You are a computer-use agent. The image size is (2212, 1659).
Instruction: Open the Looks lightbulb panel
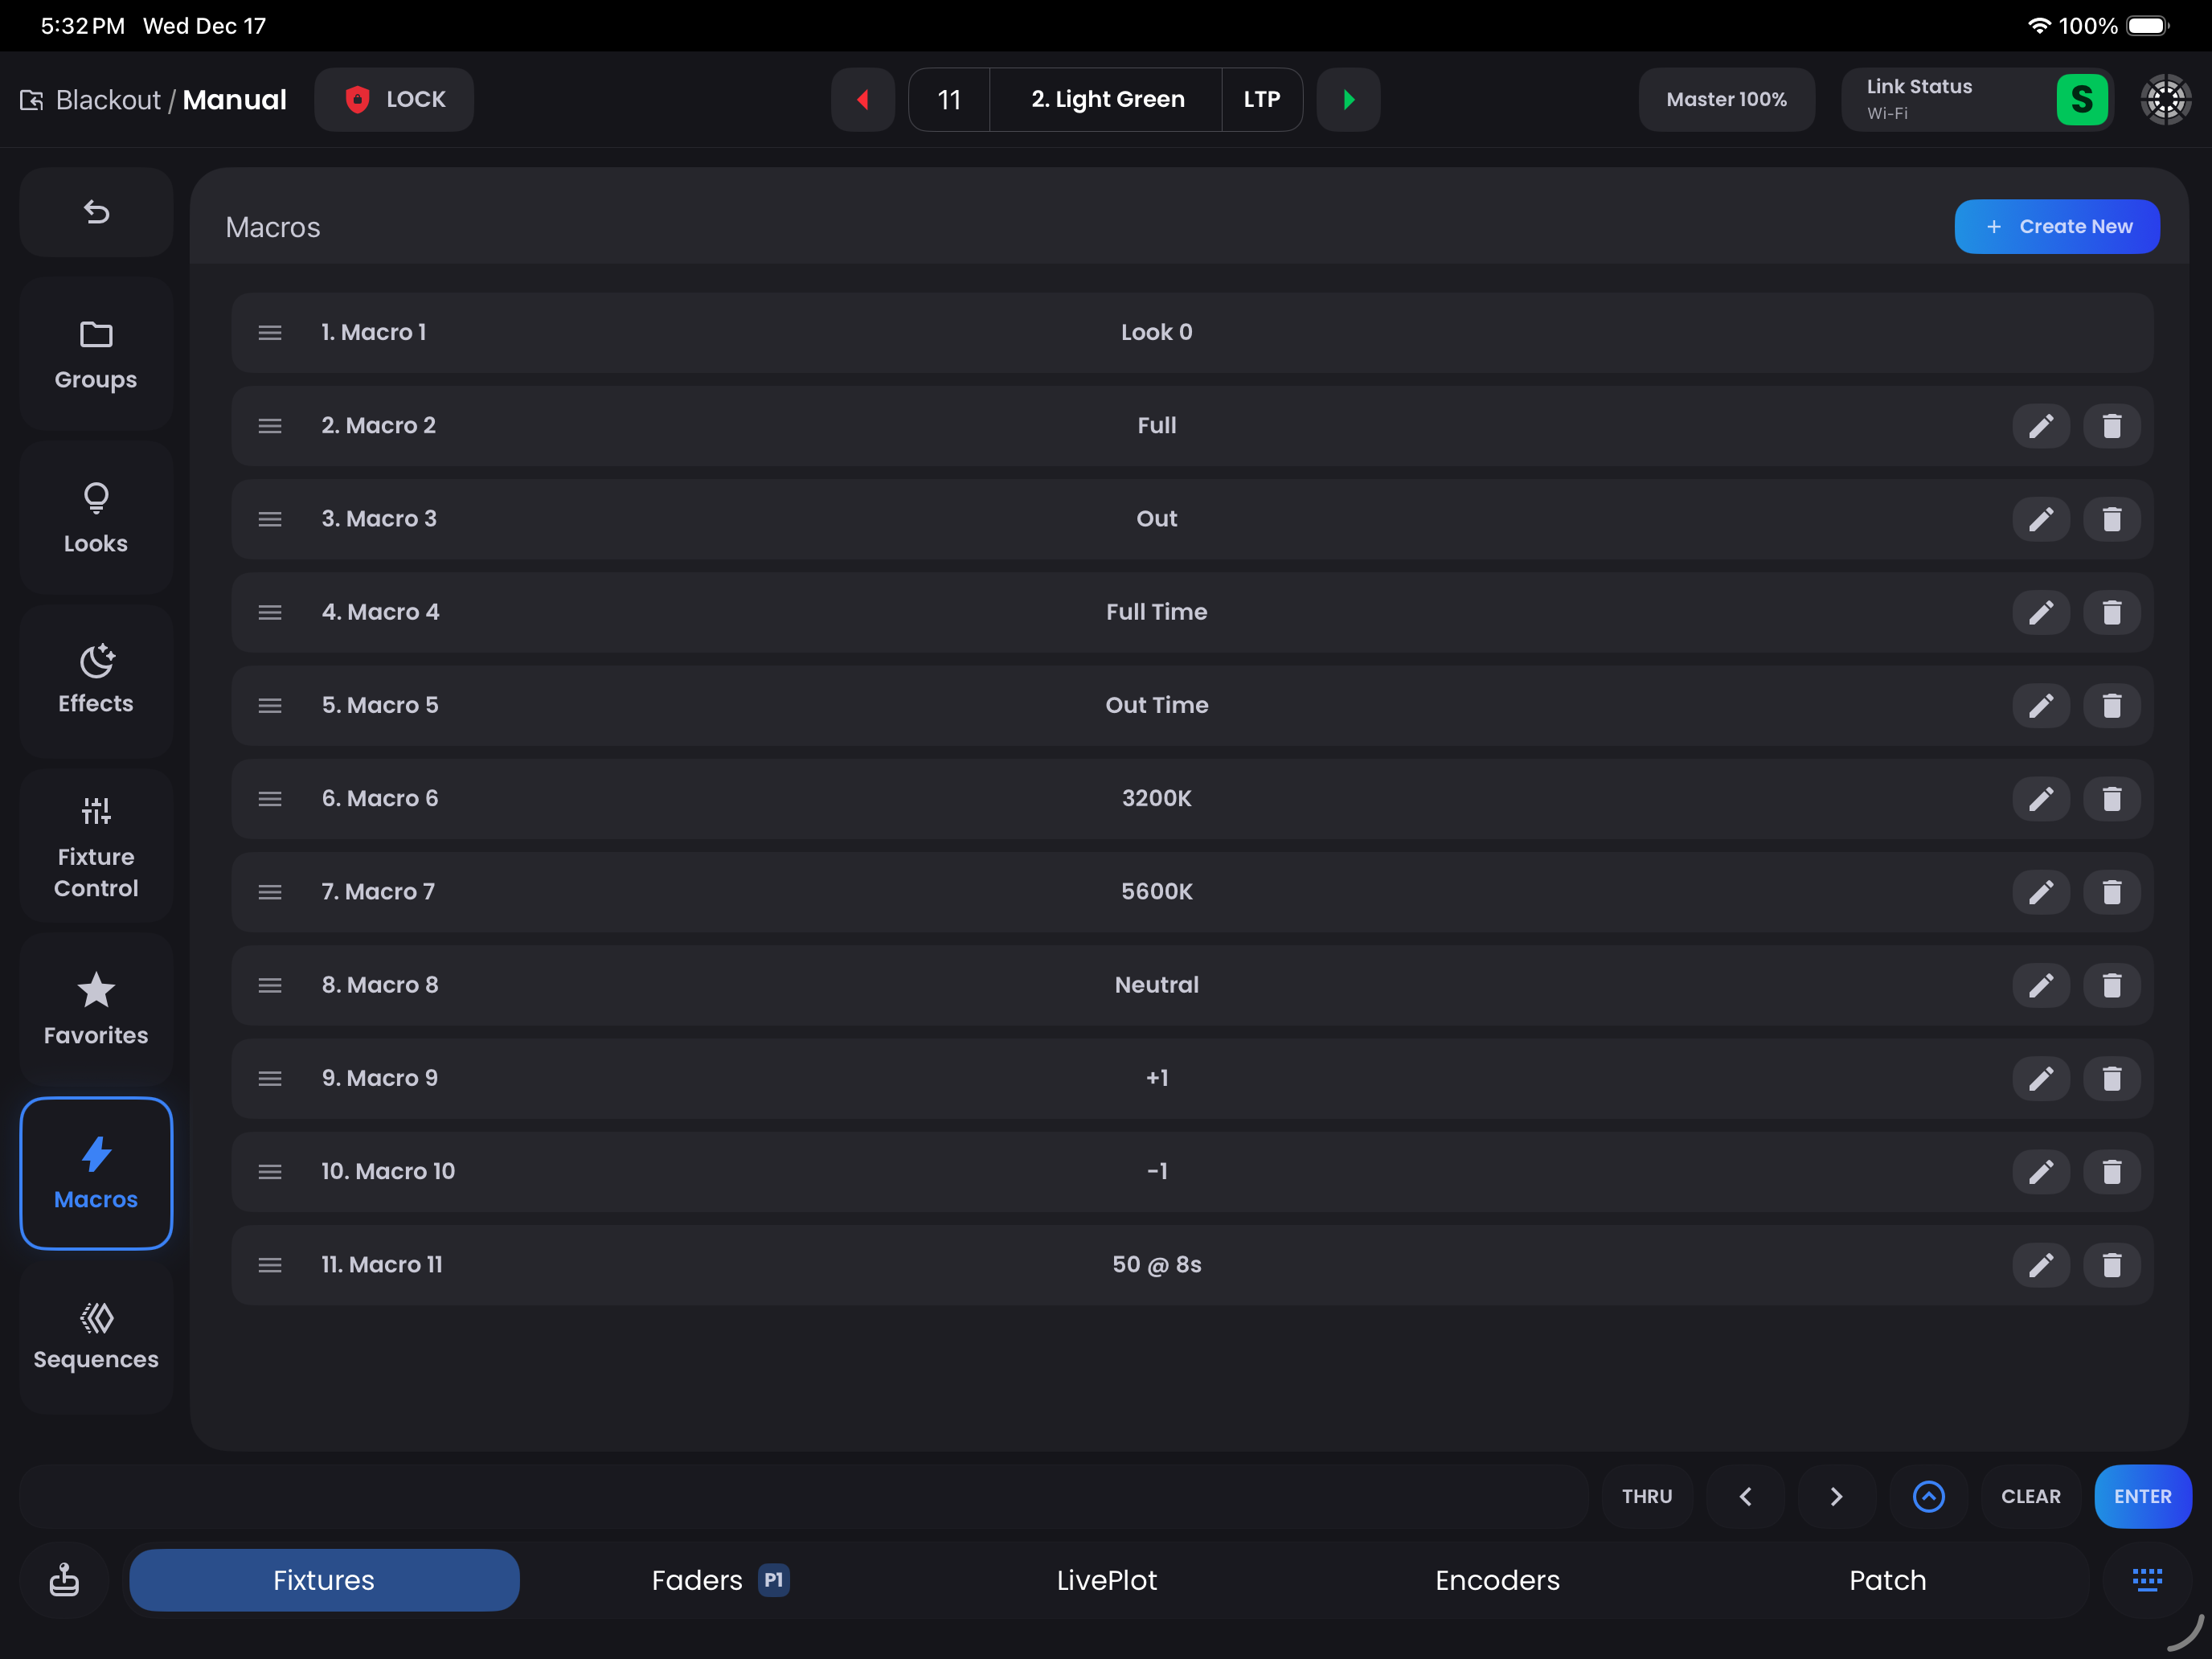pos(96,518)
